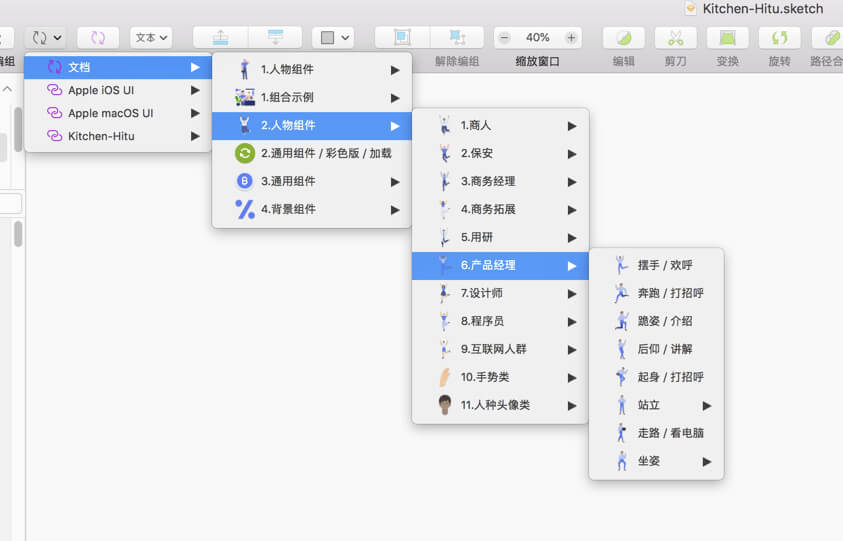Choose 2.通用组件 / 彩色版 / 加载 symbol
The width and height of the screenshot is (843, 541).
pyautogui.click(x=312, y=153)
